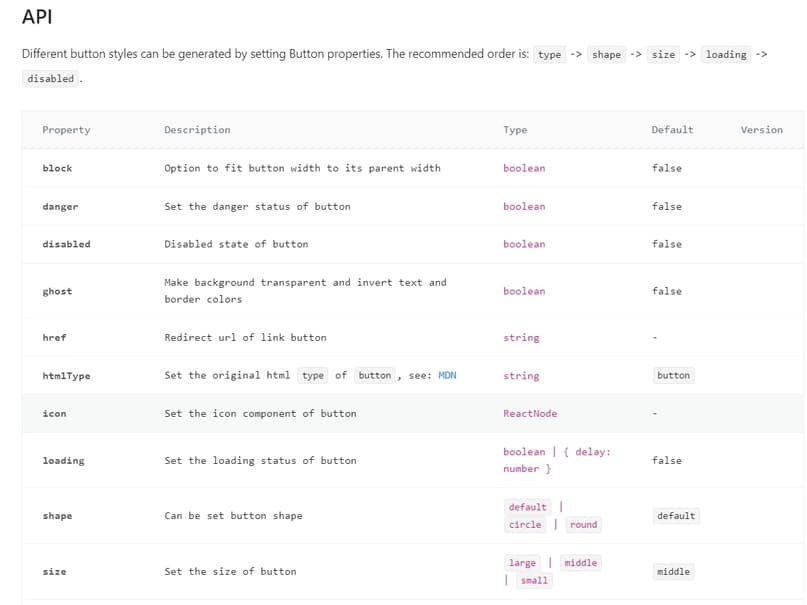Select the 'danger' property name
Screen dimensions: 807x605
pos(60,206)
